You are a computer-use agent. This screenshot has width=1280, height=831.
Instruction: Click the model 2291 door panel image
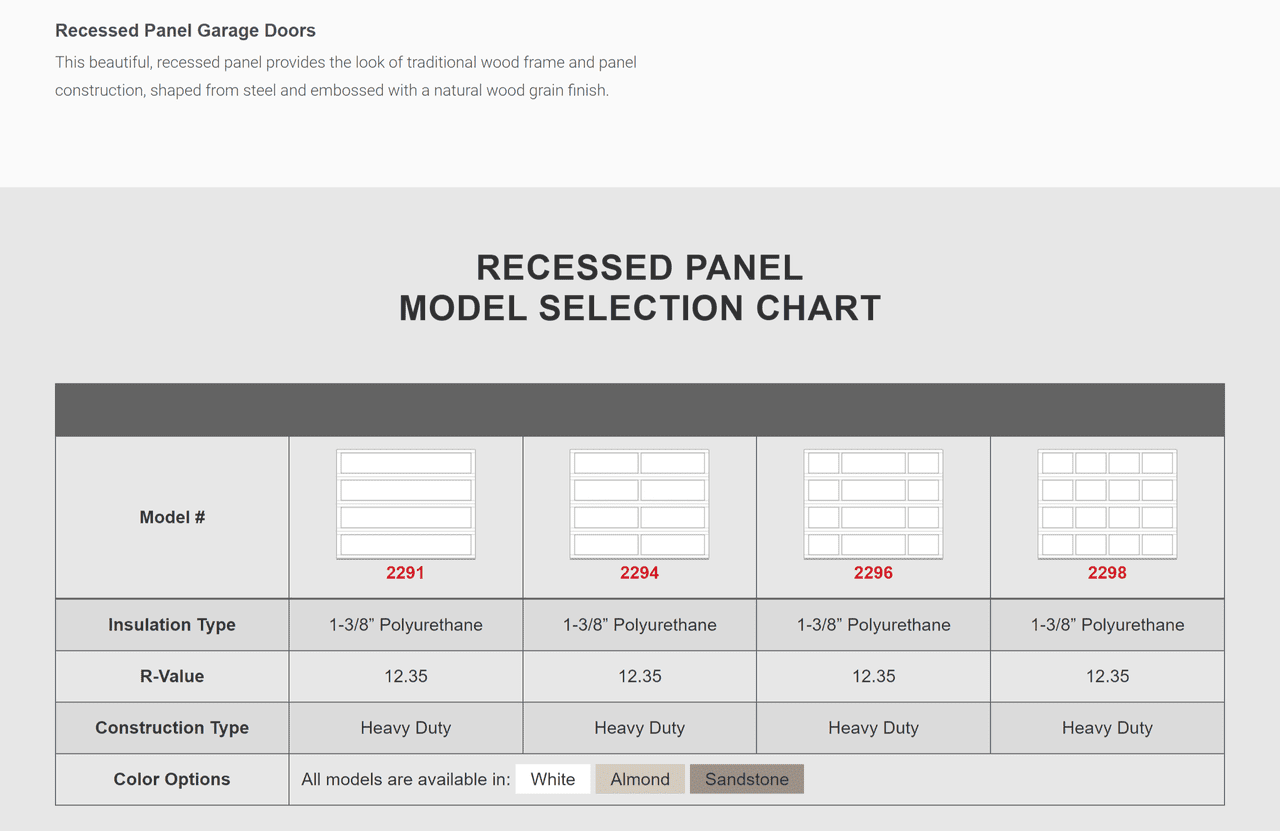406,504
